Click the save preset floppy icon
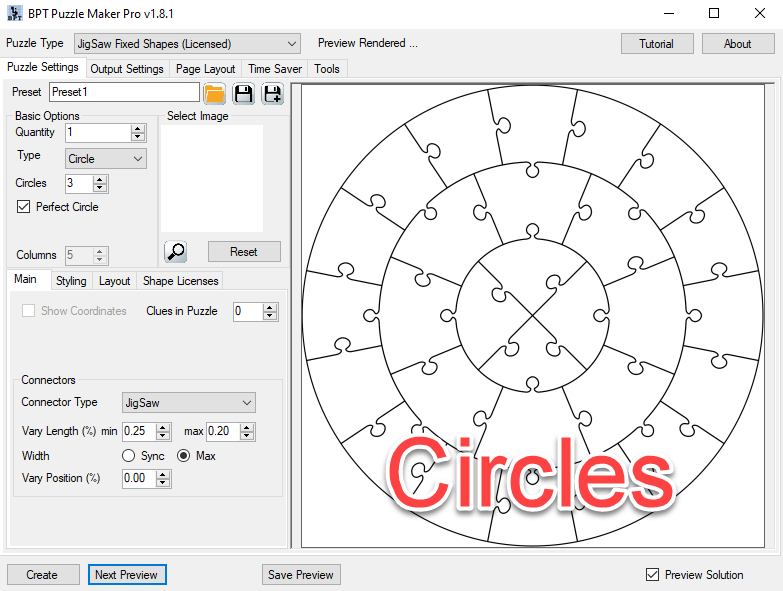This screenshot has width=783, height=591. click(243, 94)
